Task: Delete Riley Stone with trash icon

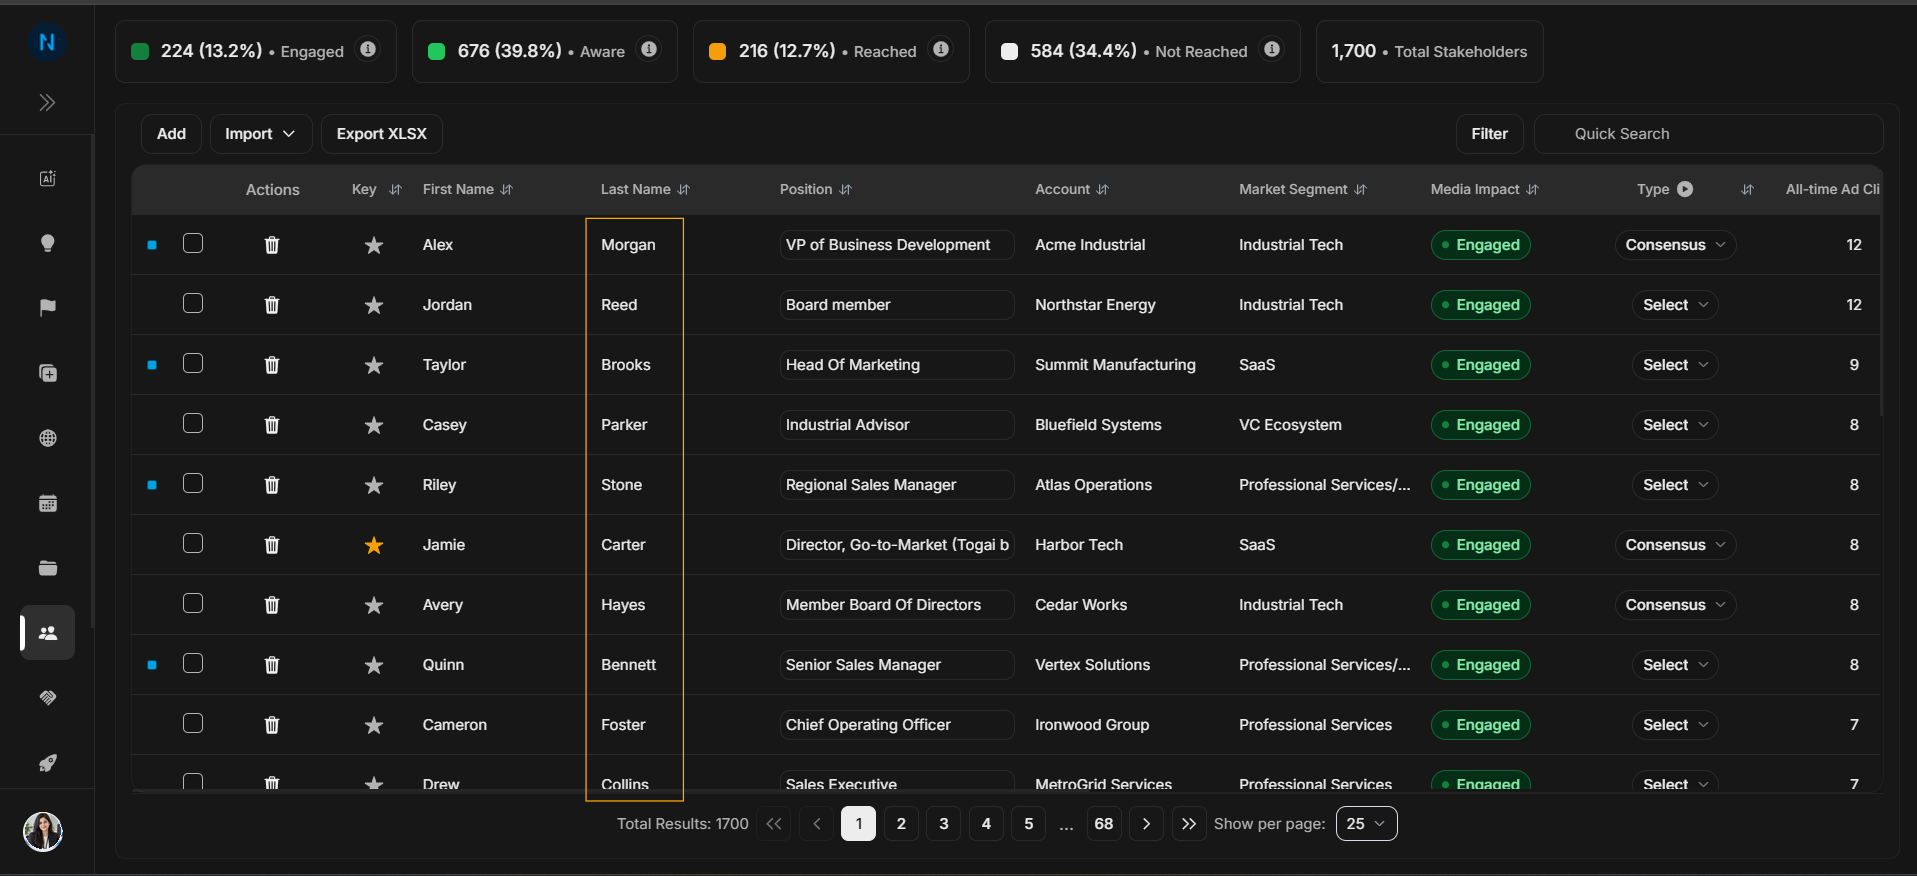Action: (x=272, y=485)
